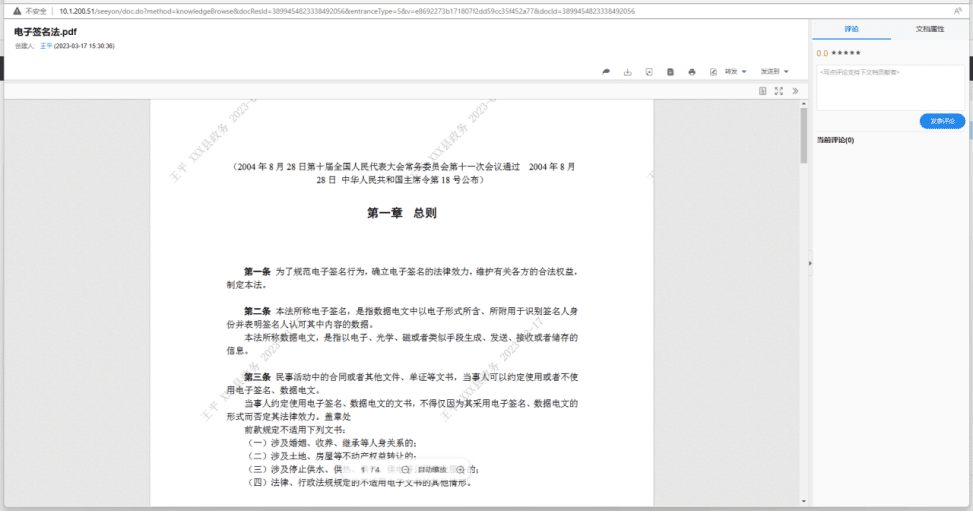Open the 自动缩放 zoom selector
This screenshot has width=973, height=512.
click(433, 470)
